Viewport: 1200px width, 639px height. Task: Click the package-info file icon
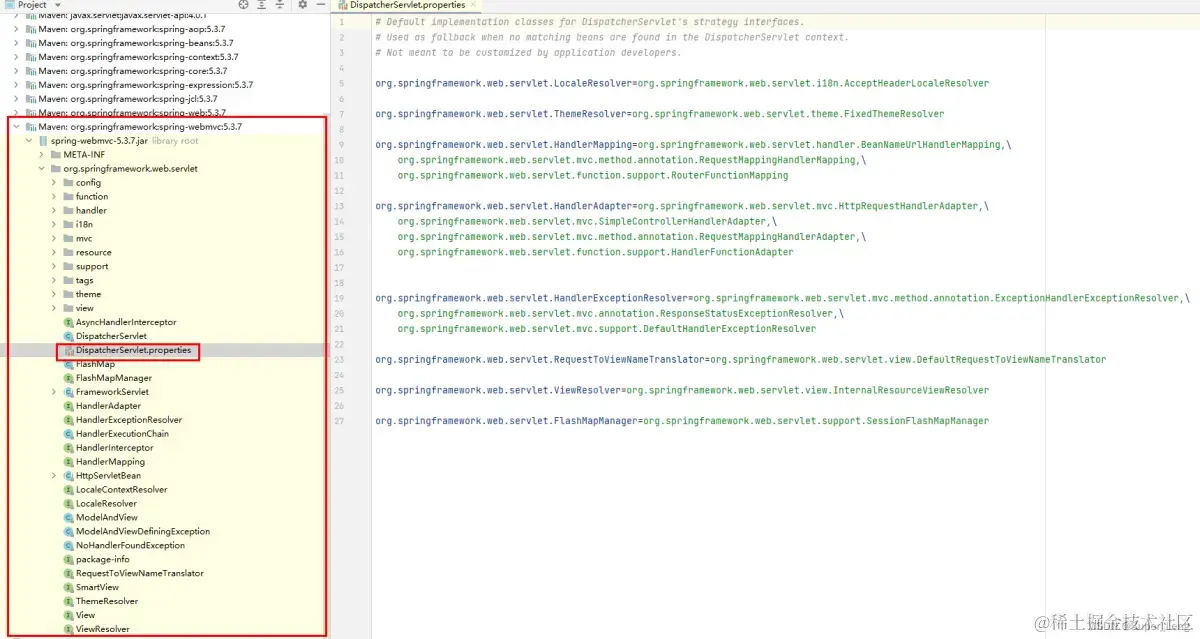68,560
